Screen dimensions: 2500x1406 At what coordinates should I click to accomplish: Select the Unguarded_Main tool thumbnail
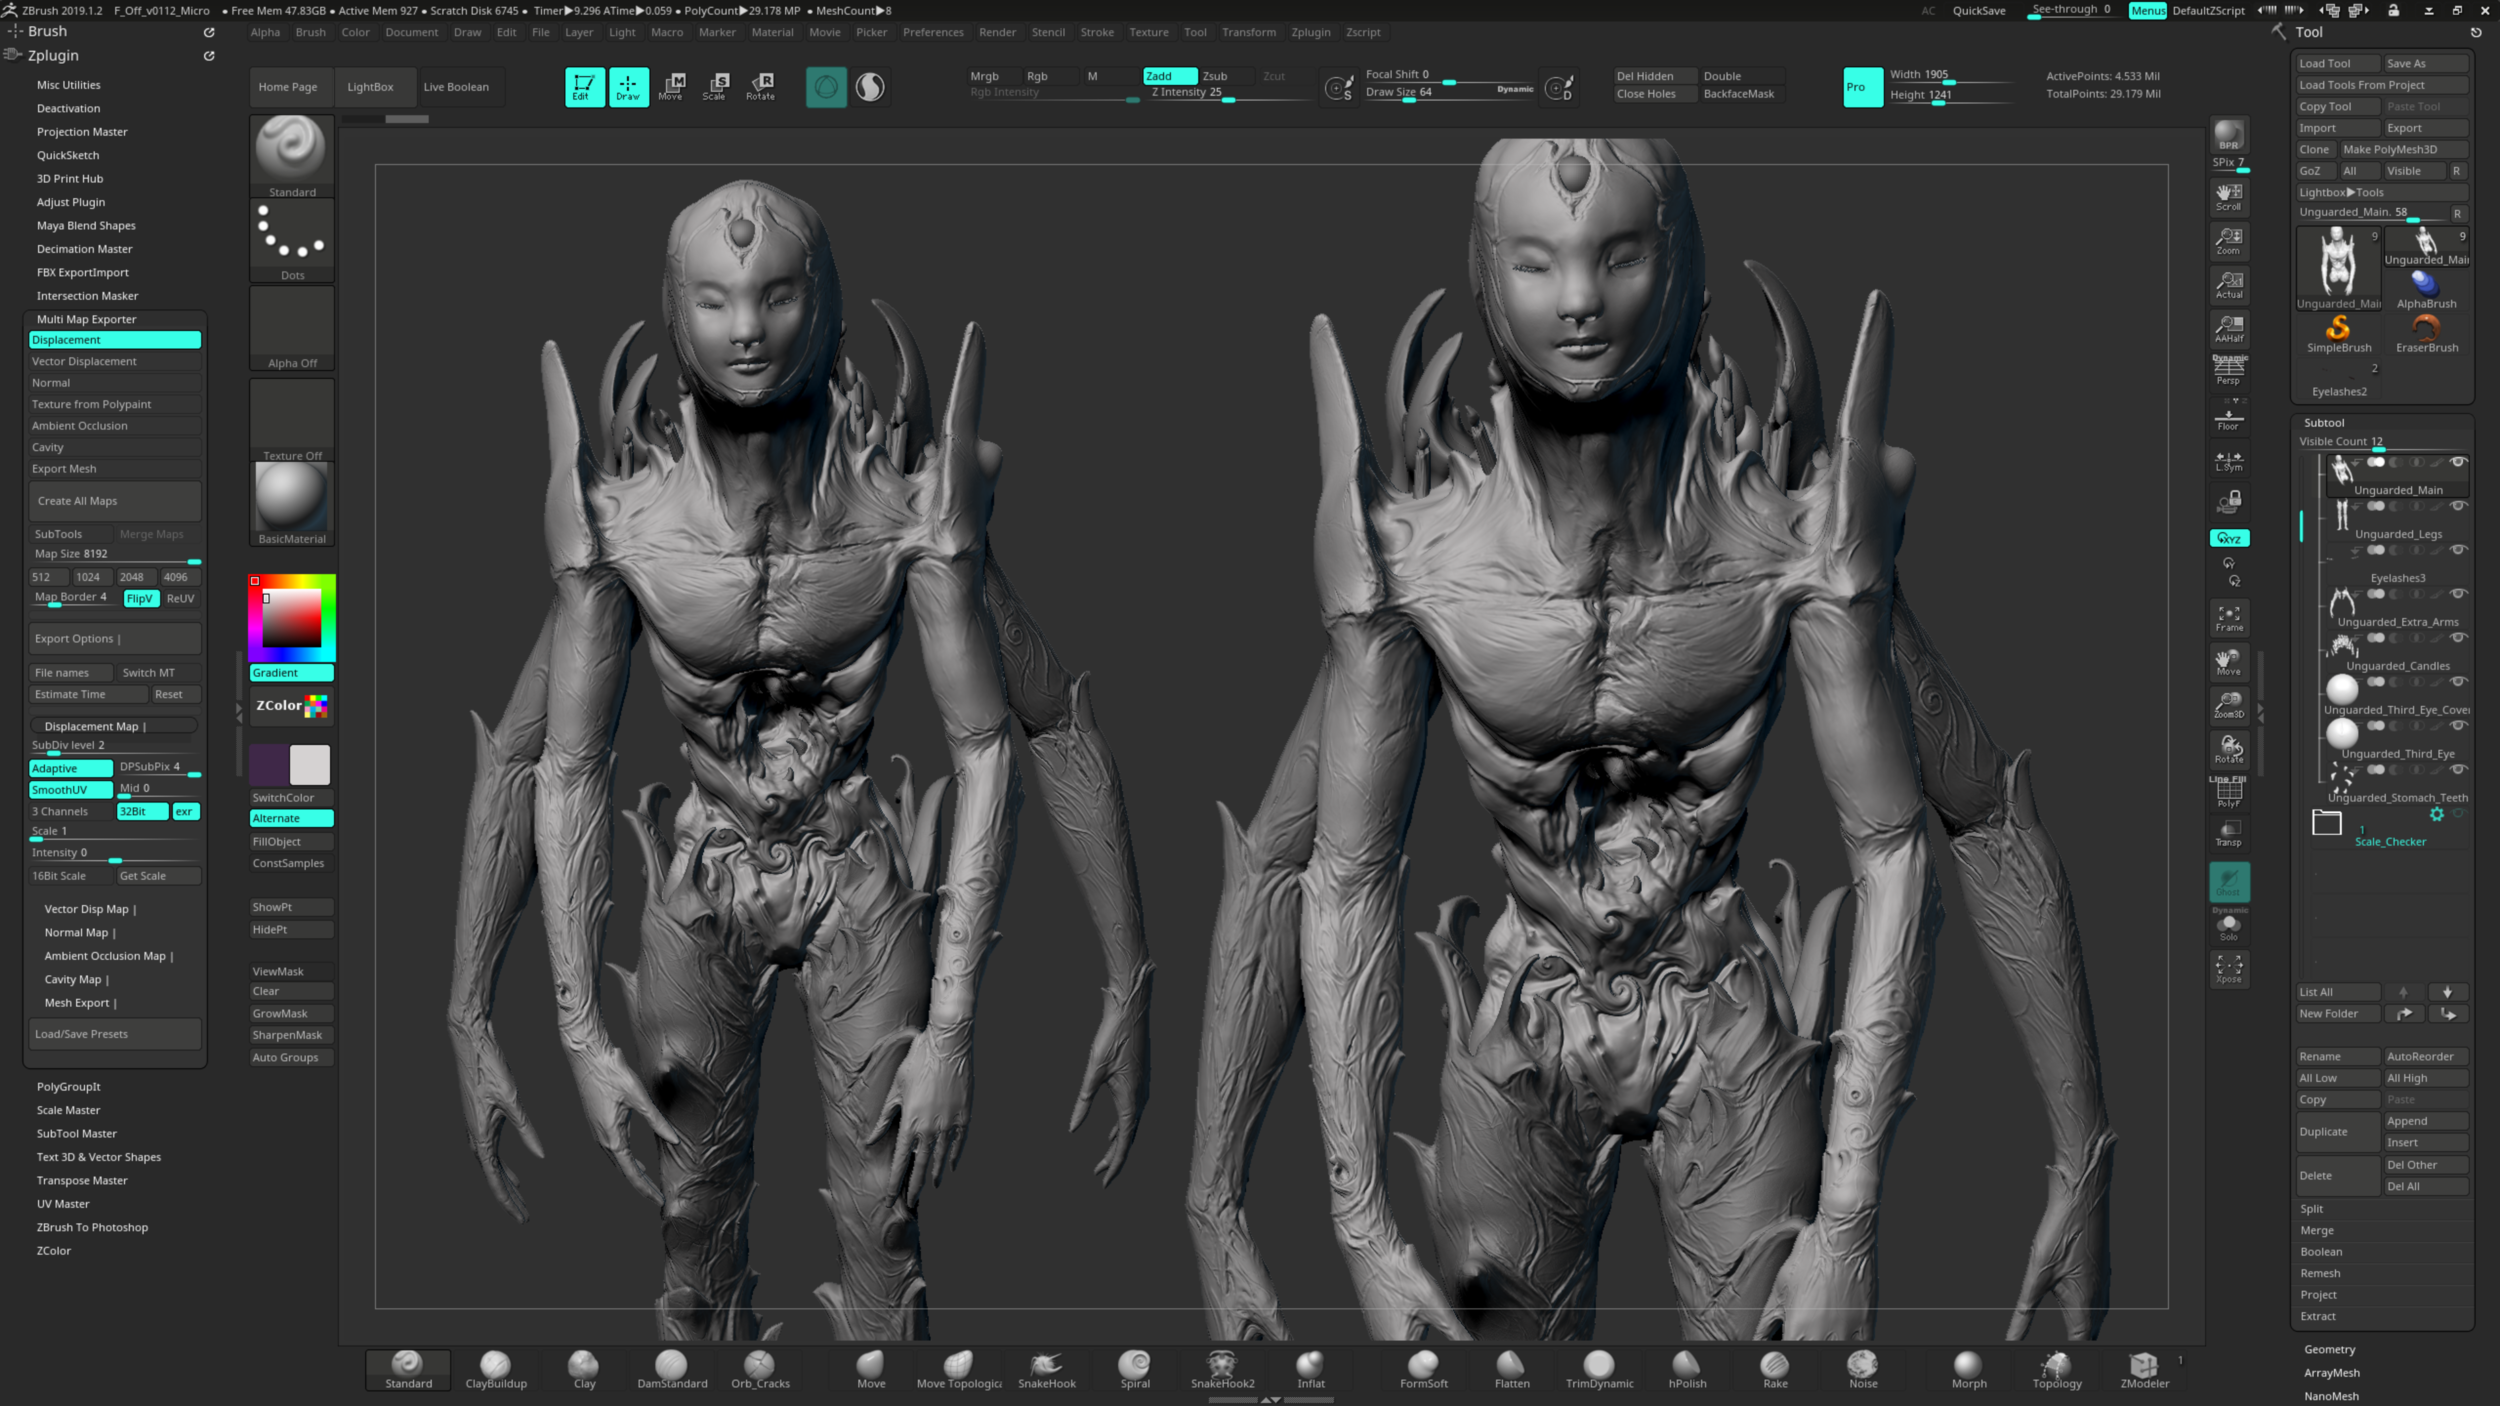(x=2338, y=263)
